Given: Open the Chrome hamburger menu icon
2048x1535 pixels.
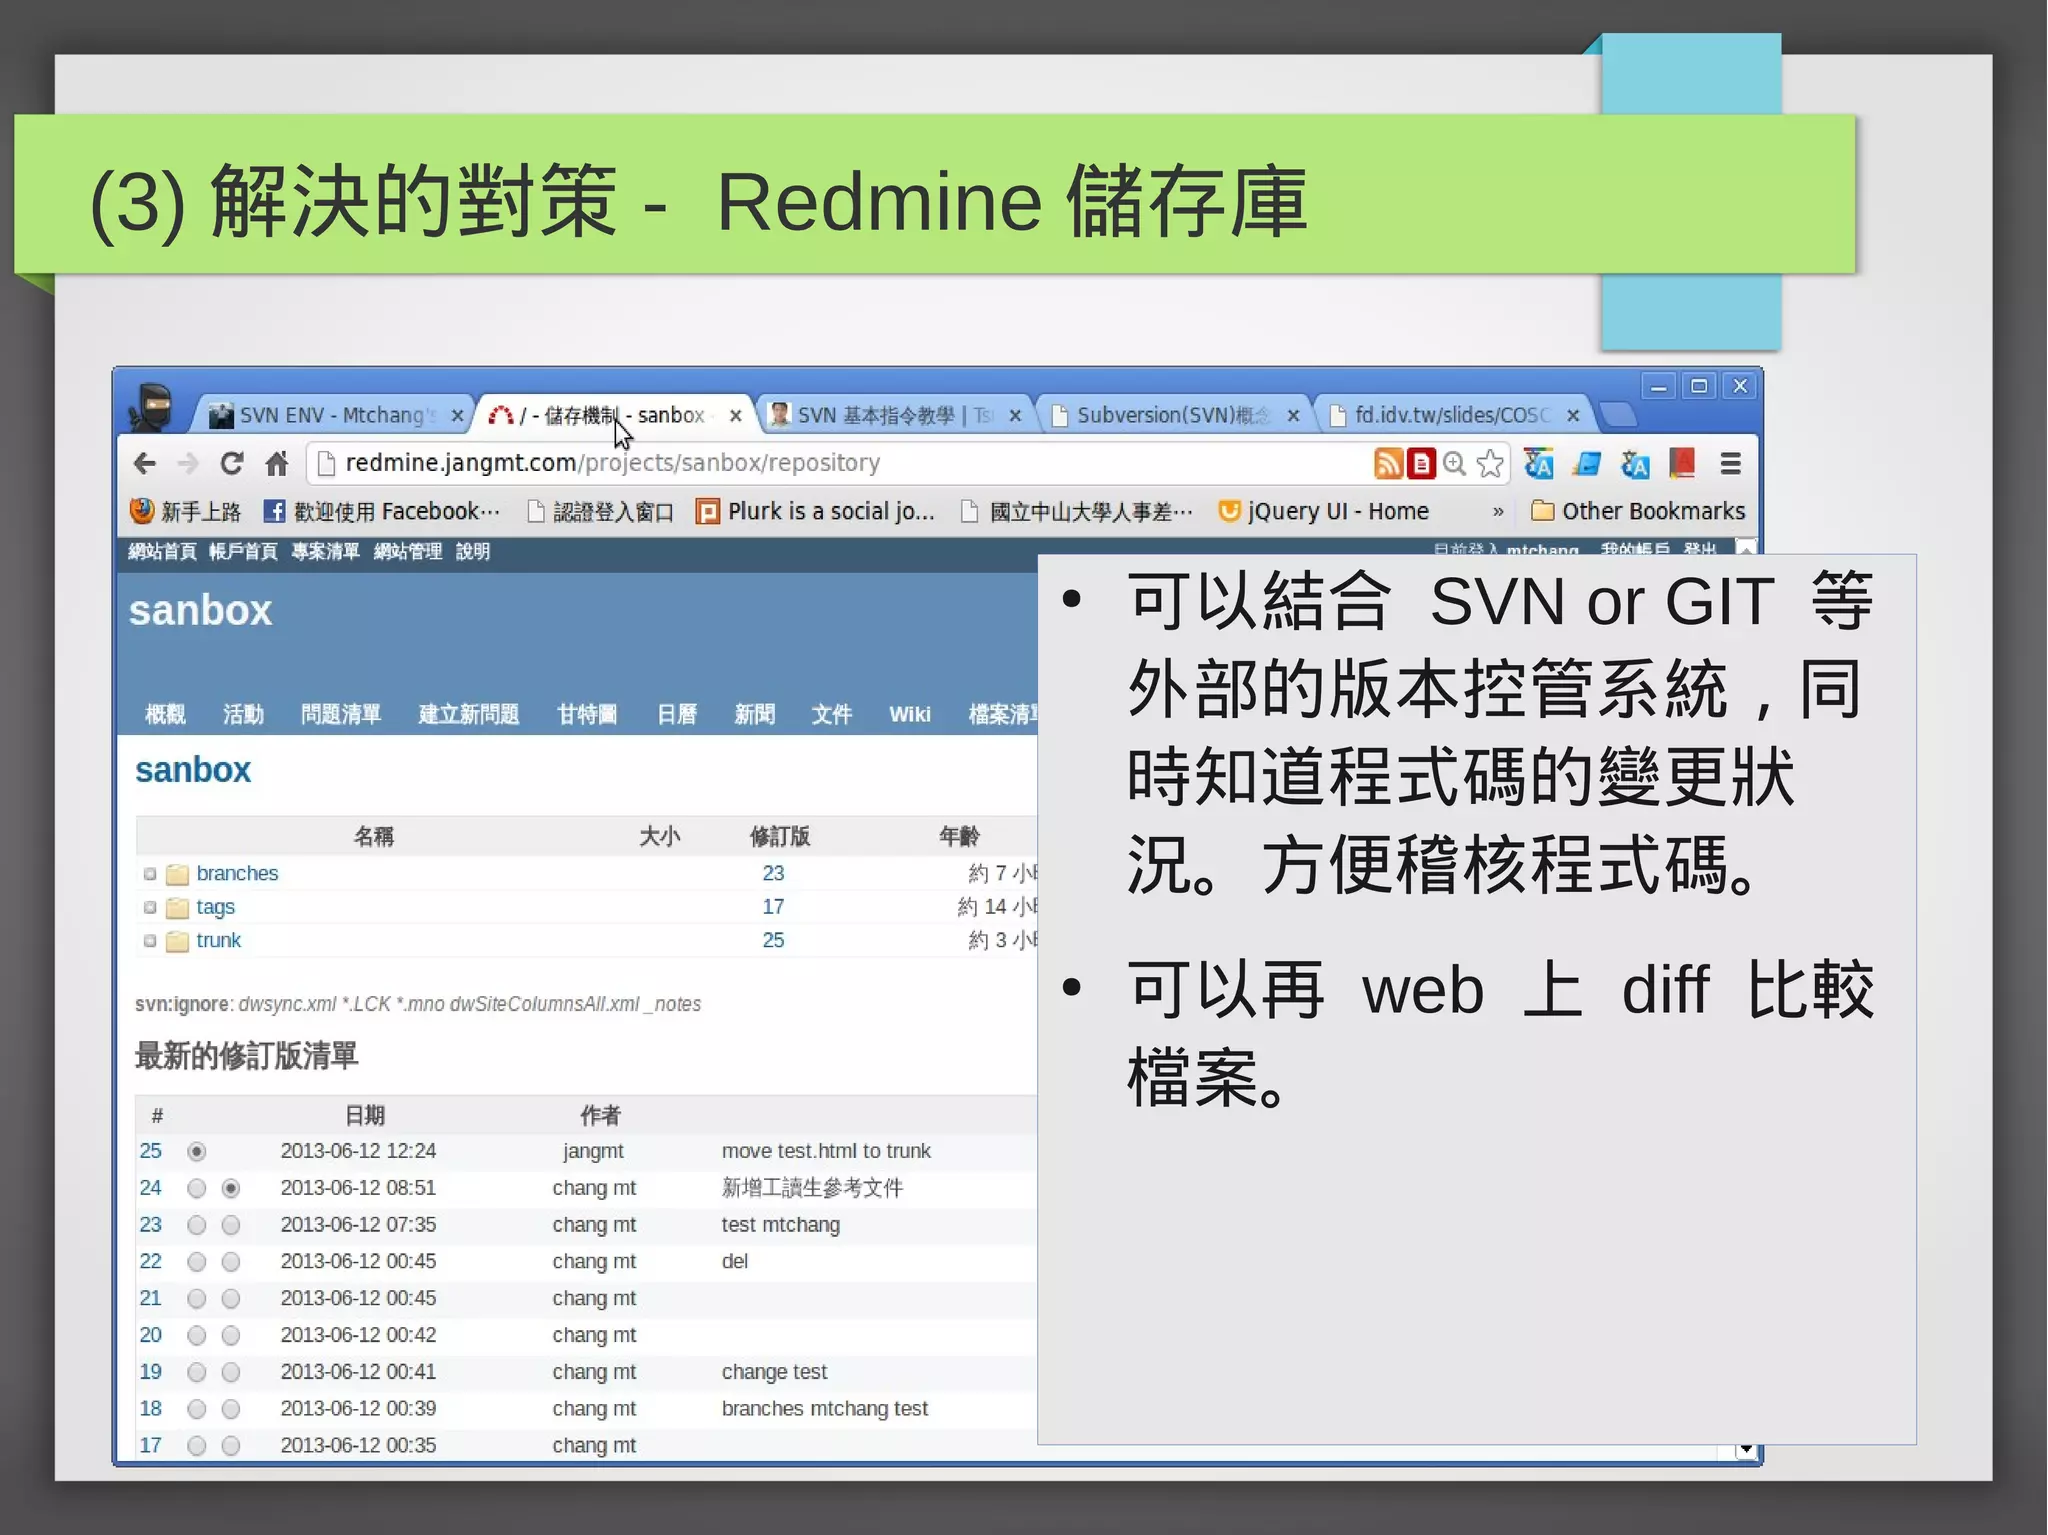Looking at the screenshot, I should coord(1731,463).
